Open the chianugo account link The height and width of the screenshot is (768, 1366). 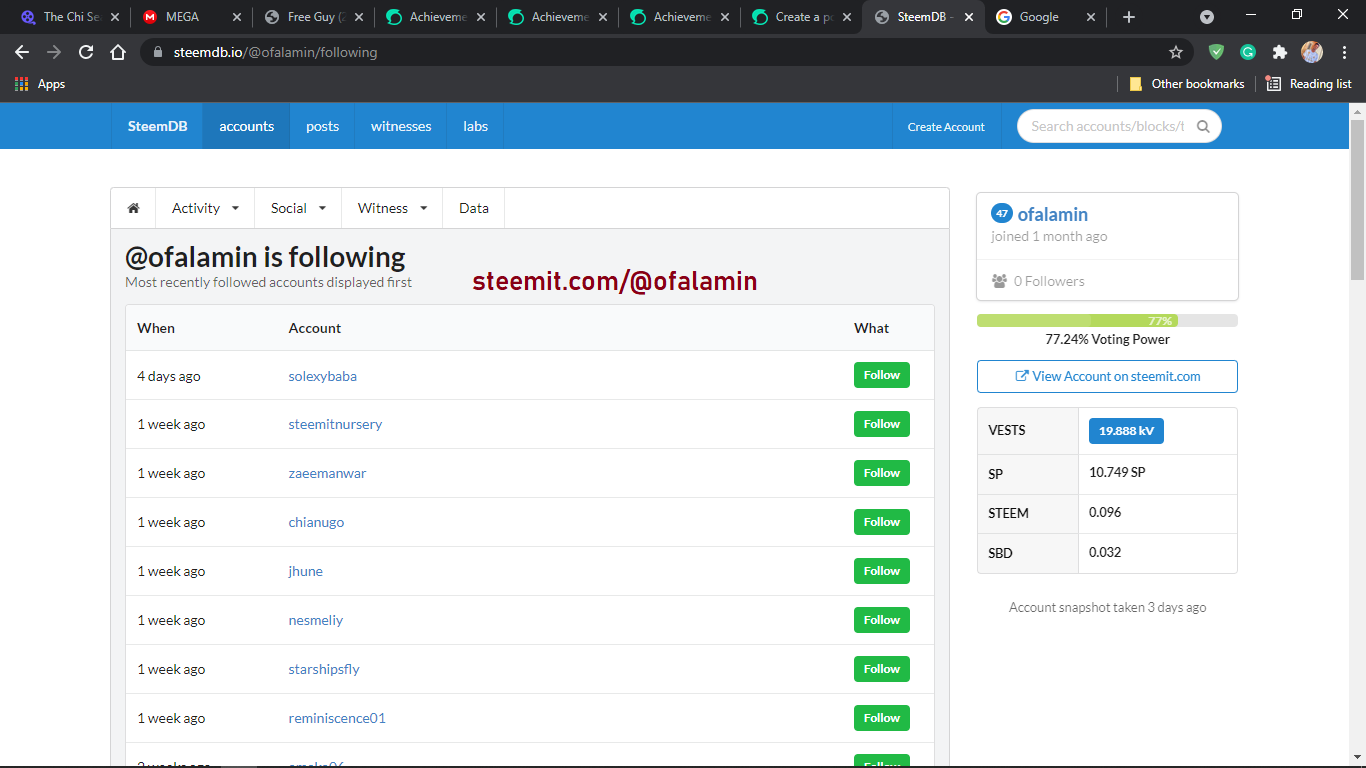[316, 522]
